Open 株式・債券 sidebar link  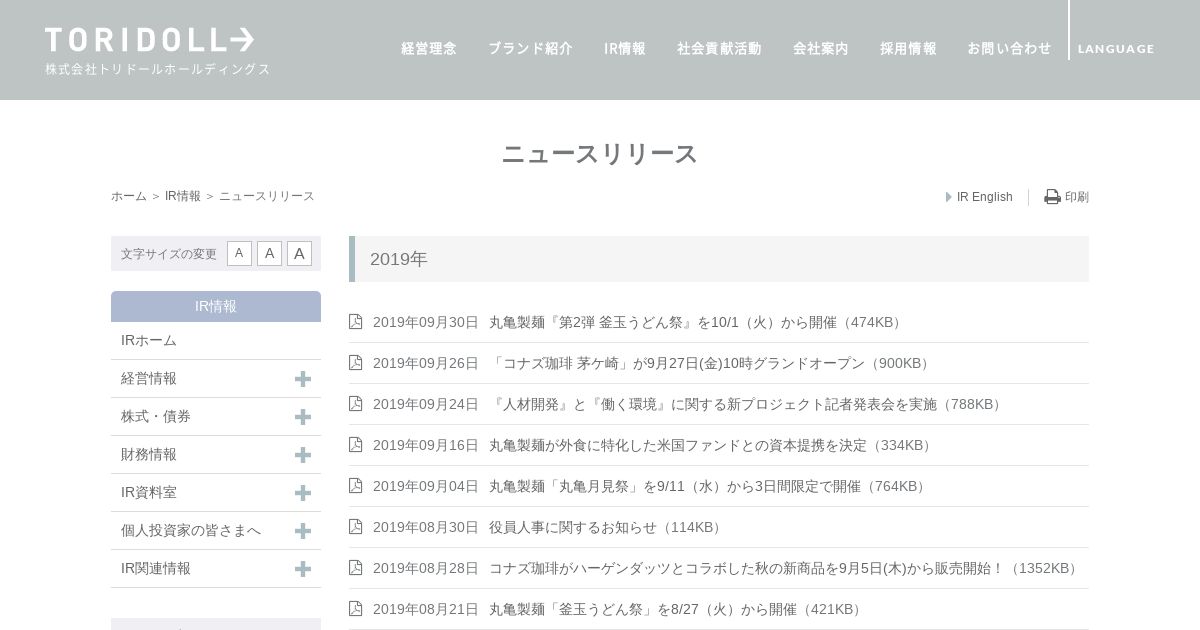pyautogui.click(x=156, y=416)
